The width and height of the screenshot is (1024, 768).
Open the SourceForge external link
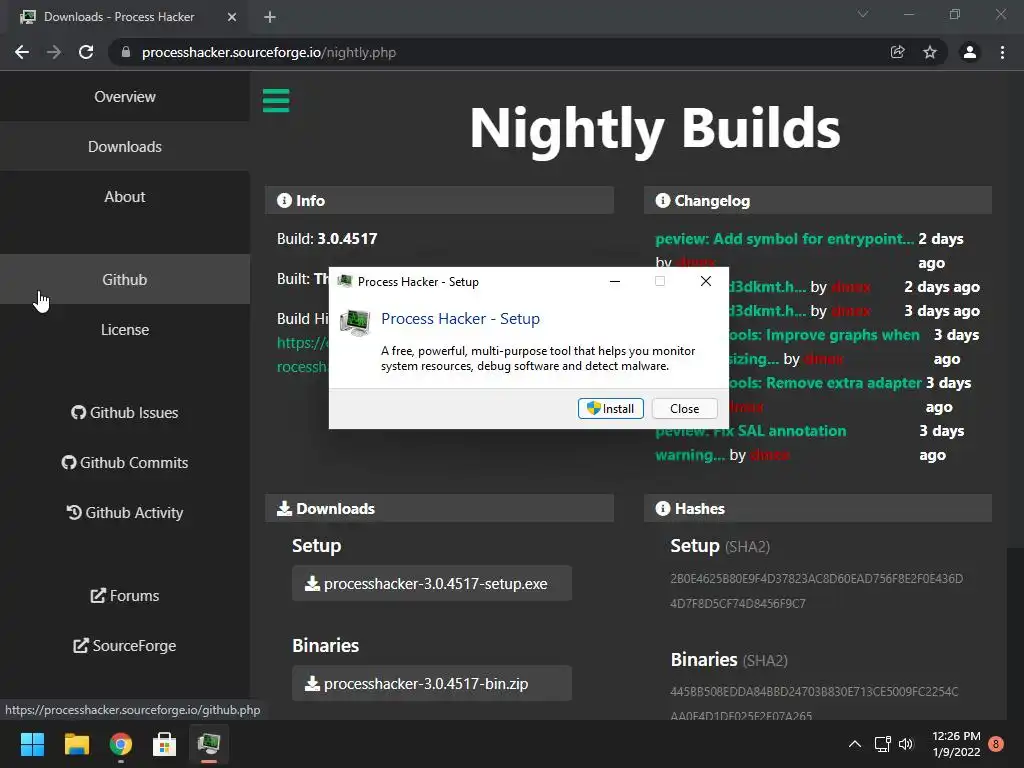pos(125,646)
